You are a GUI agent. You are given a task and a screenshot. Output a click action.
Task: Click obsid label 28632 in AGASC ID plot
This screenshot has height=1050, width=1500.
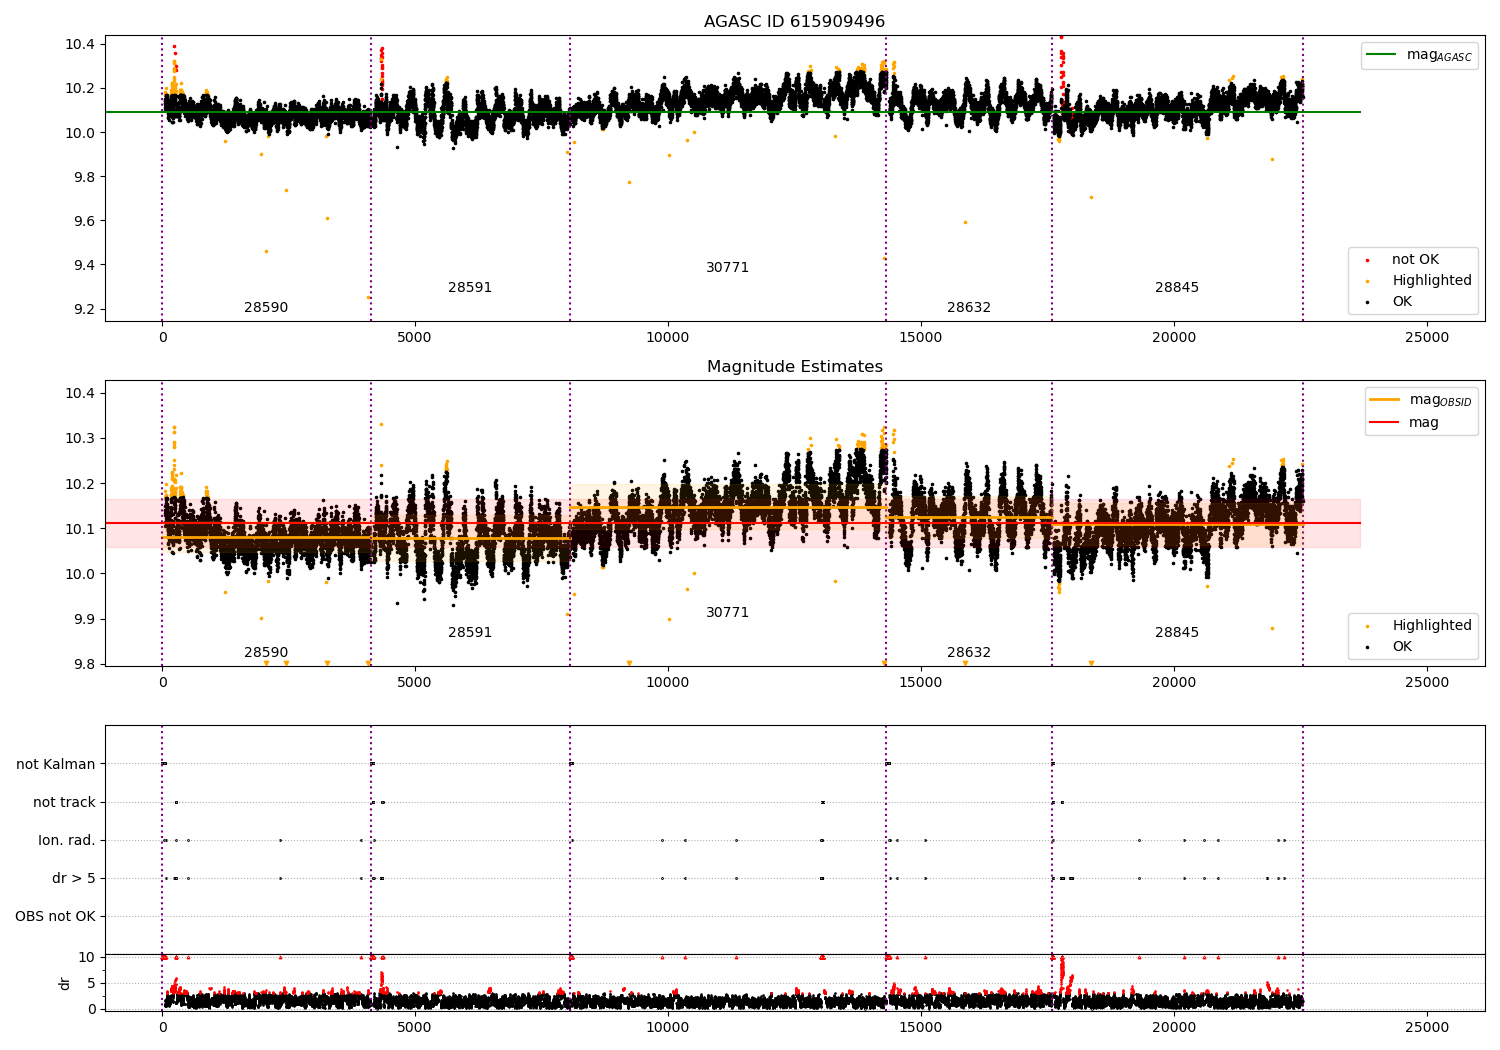point(969,308)
